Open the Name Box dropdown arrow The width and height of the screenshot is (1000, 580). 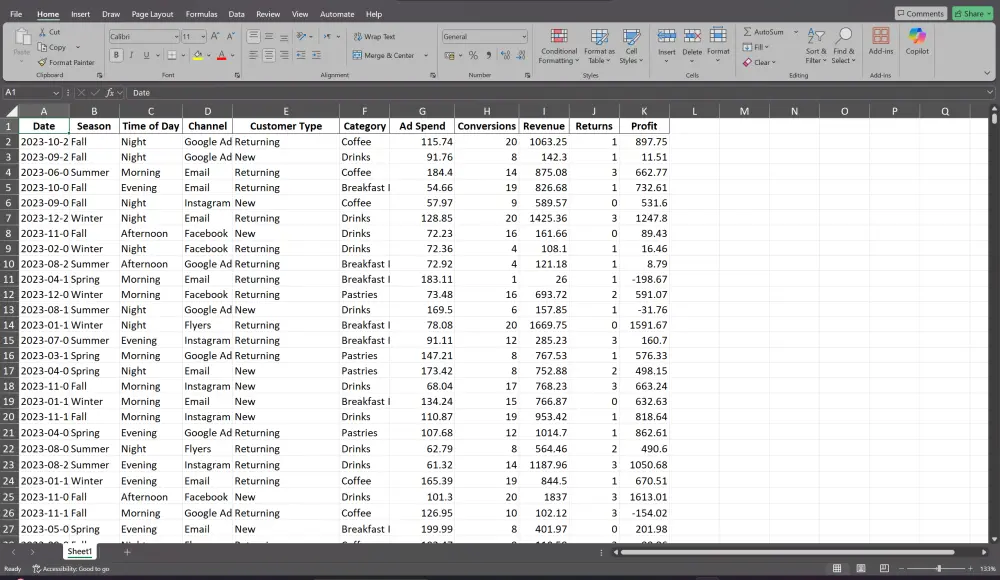click(56, 93)
